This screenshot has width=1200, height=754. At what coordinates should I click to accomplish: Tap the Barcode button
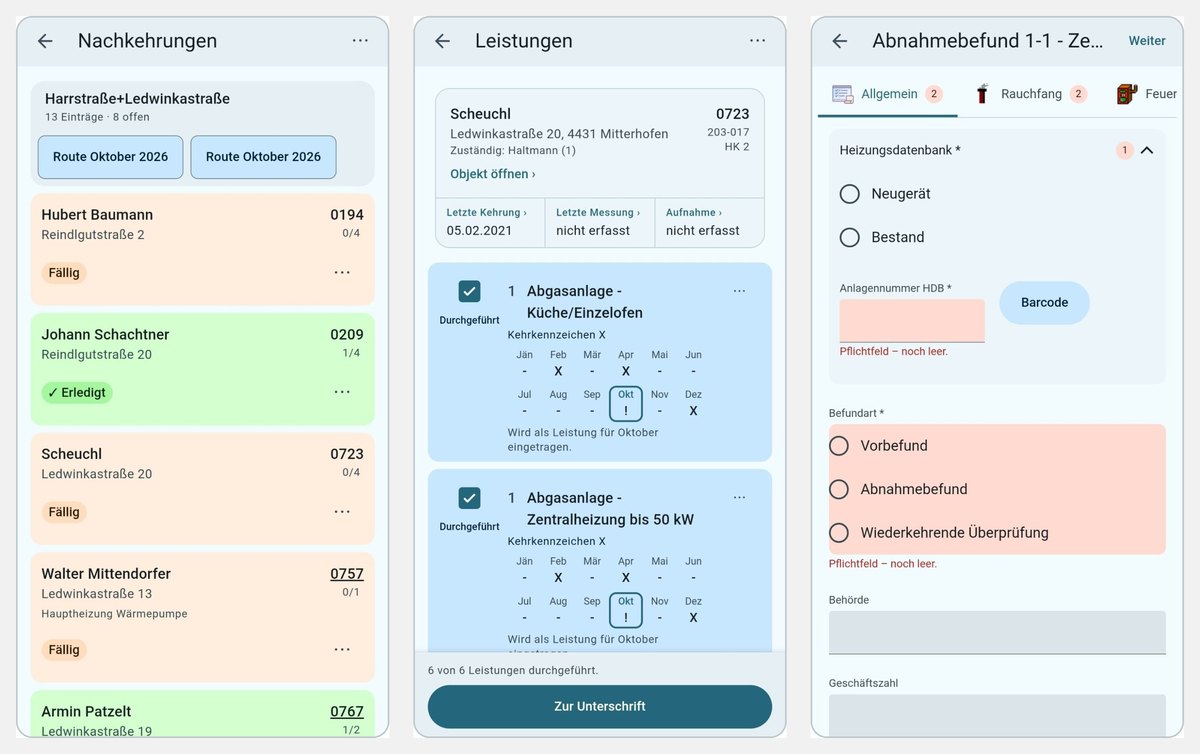point(1044,302)
